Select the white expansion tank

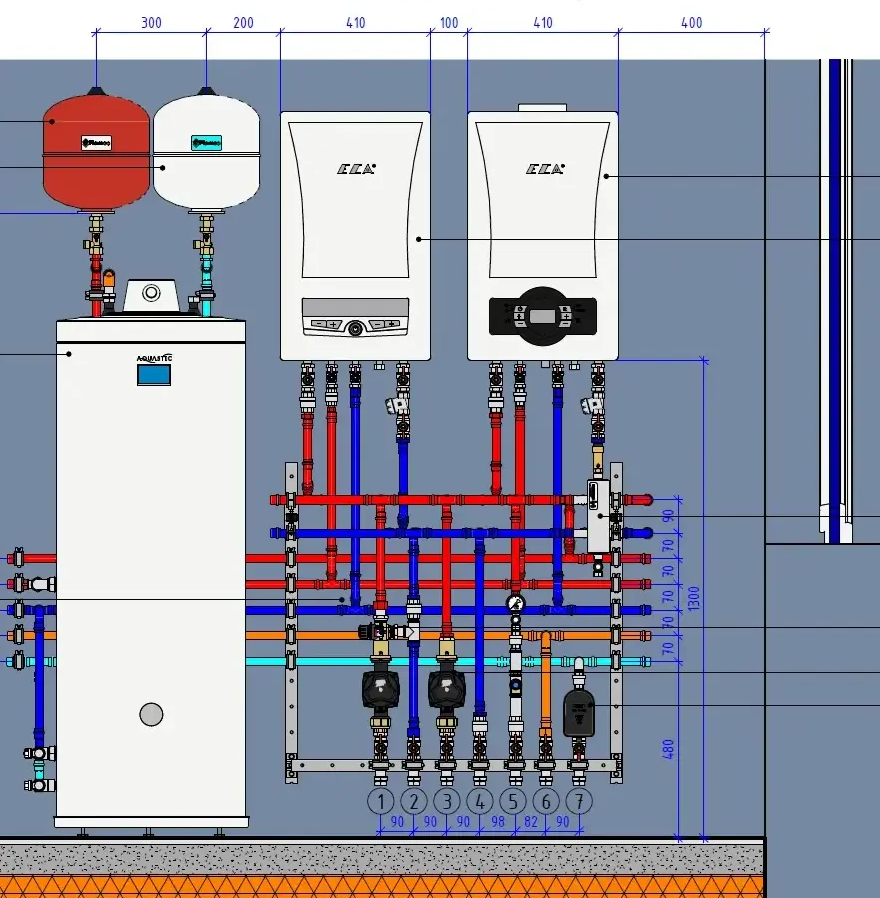coord(207,150)
